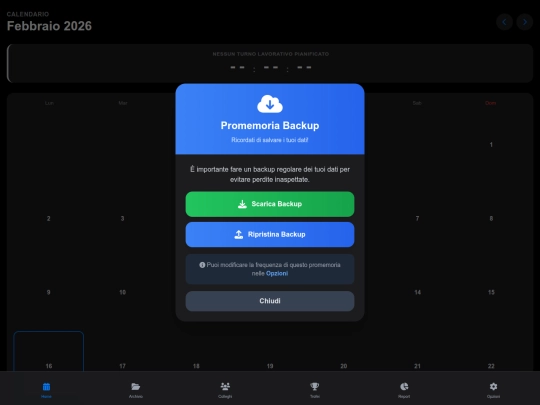Select day 19 in the calendar
The width and height of the screenshot is (540, 405).
tap(270, 366)
